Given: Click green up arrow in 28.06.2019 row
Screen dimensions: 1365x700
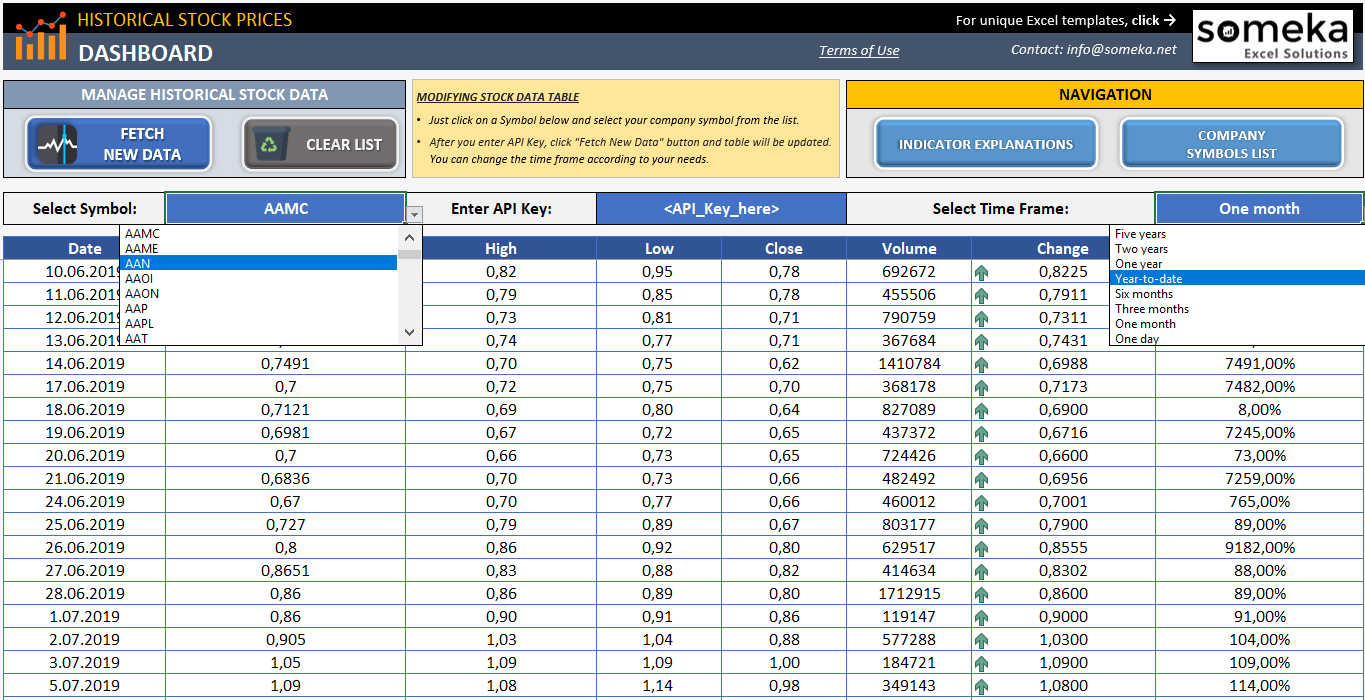Looking at the screenshot, I should [x=981, y=594].
